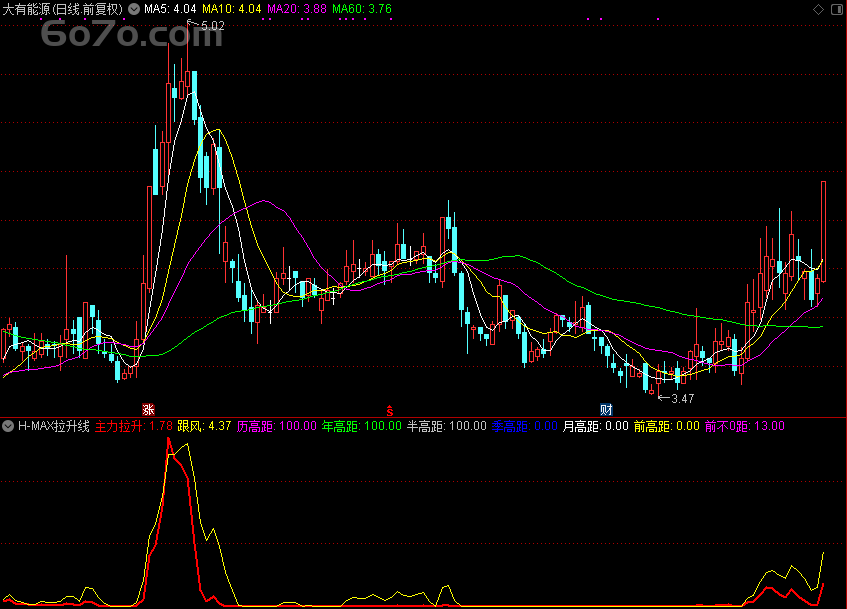847x609 pixels.
Task: Click the green 年高距: 100.00 value
Action: (x=361, y=426)
